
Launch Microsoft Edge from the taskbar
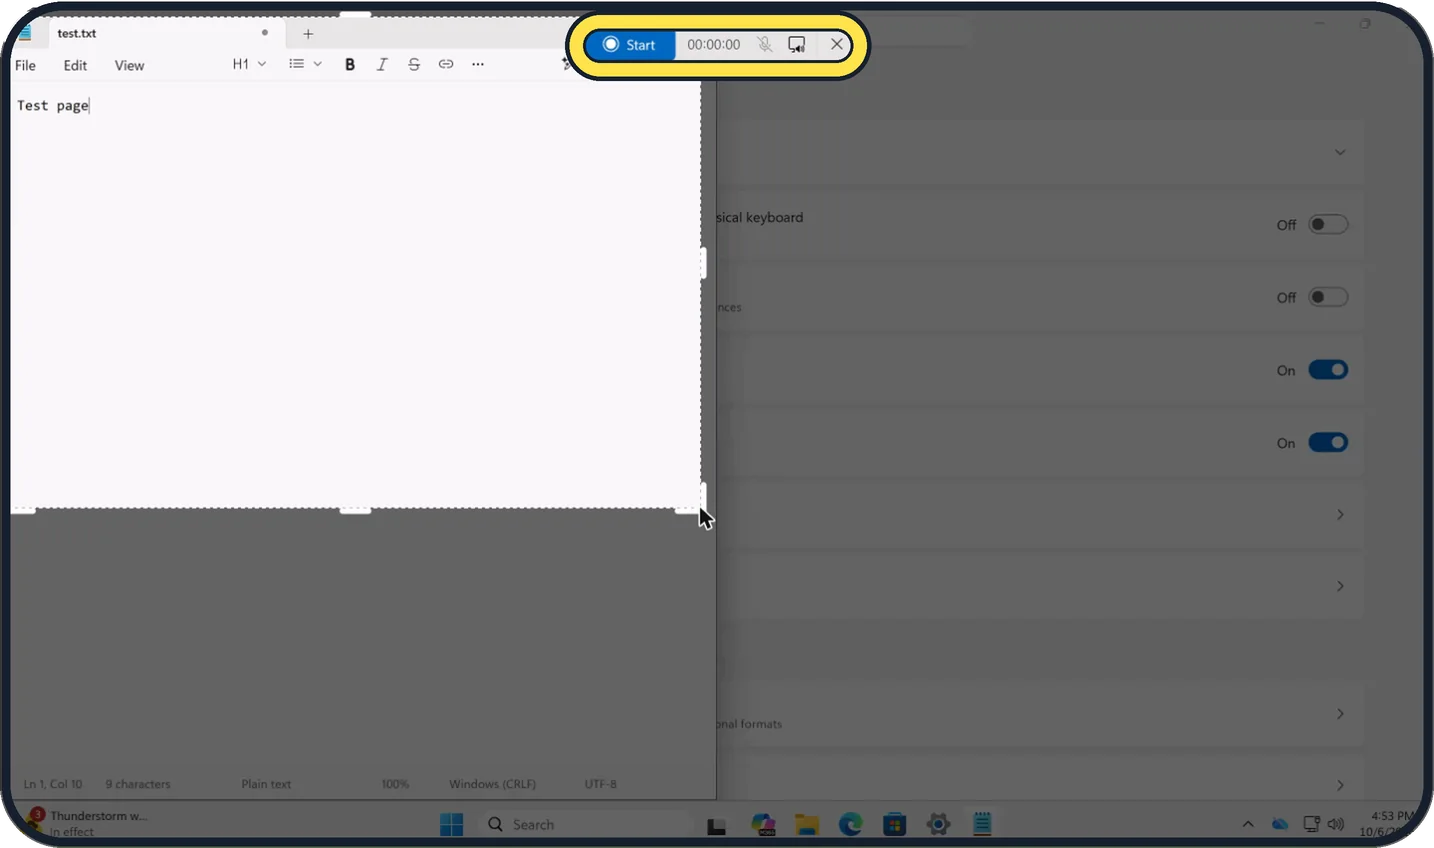click(851, 824)
